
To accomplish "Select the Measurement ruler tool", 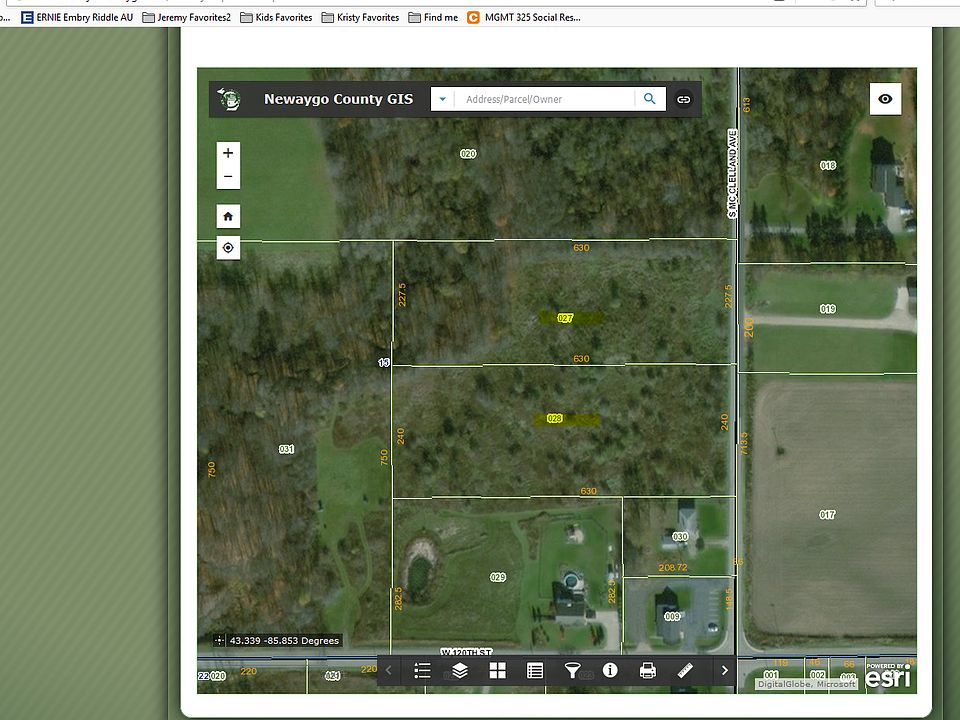I will click(x=685, y=671).
